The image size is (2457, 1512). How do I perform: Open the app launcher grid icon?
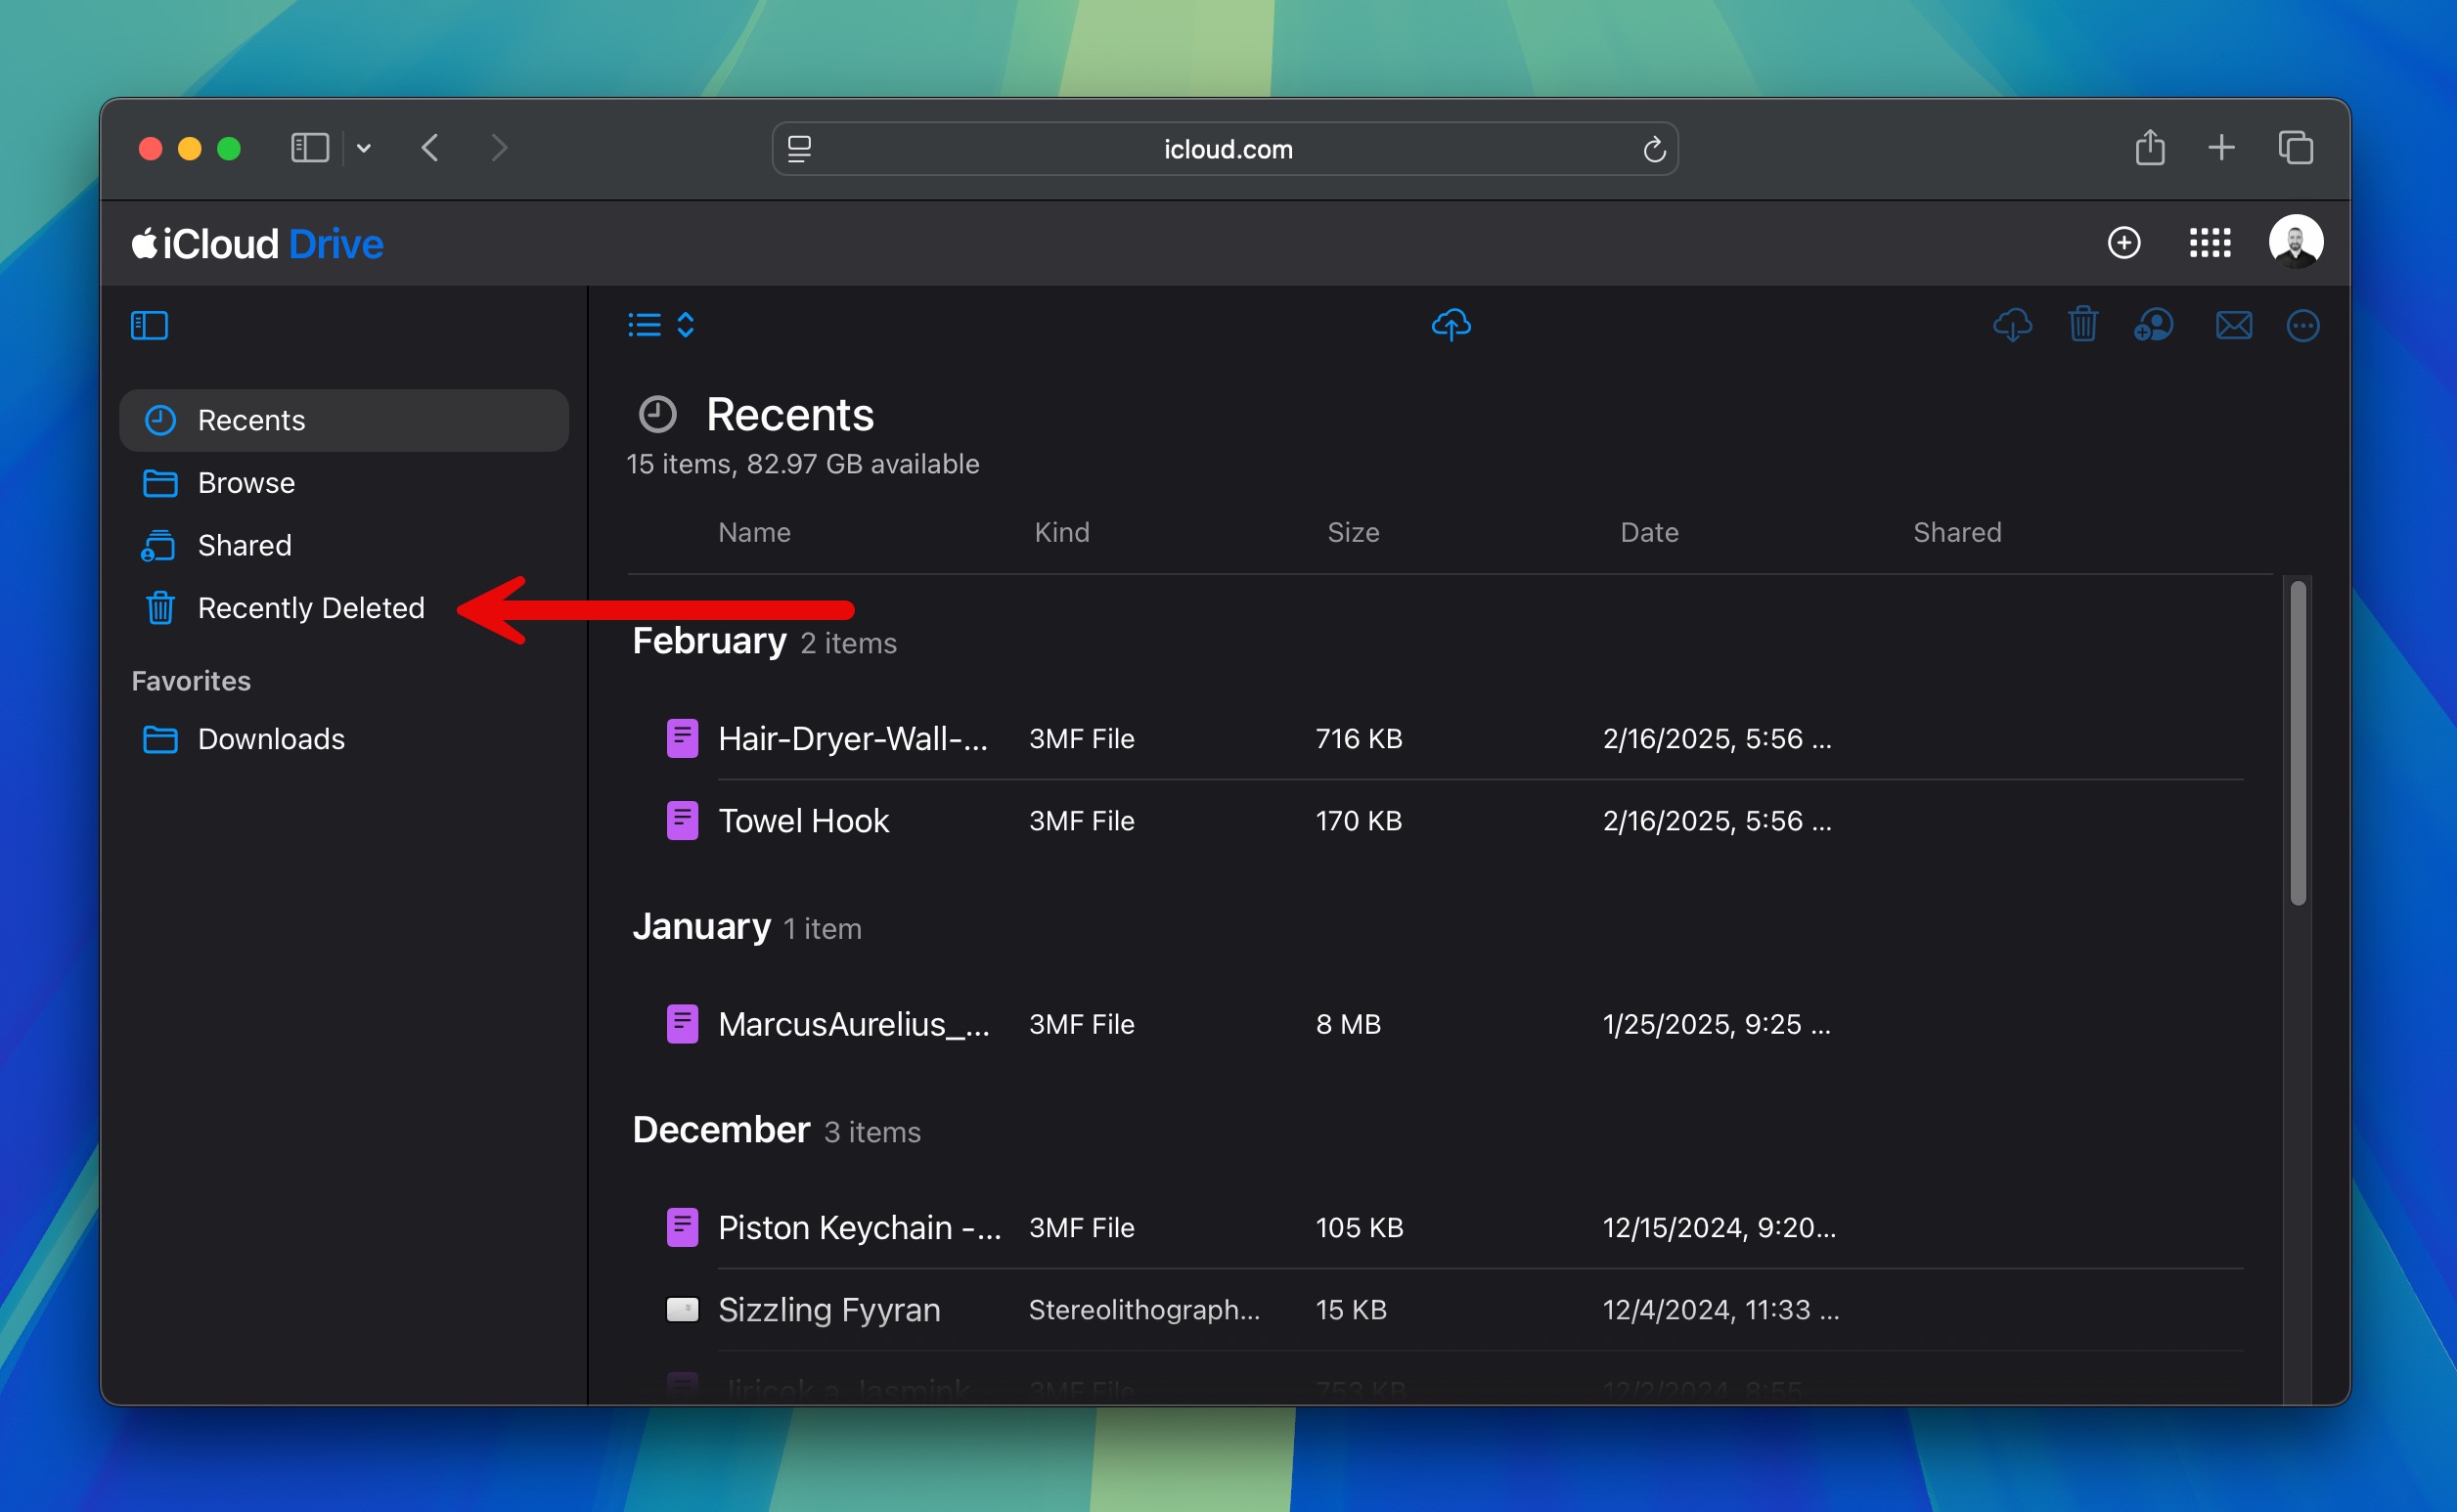click(2211, 243)
